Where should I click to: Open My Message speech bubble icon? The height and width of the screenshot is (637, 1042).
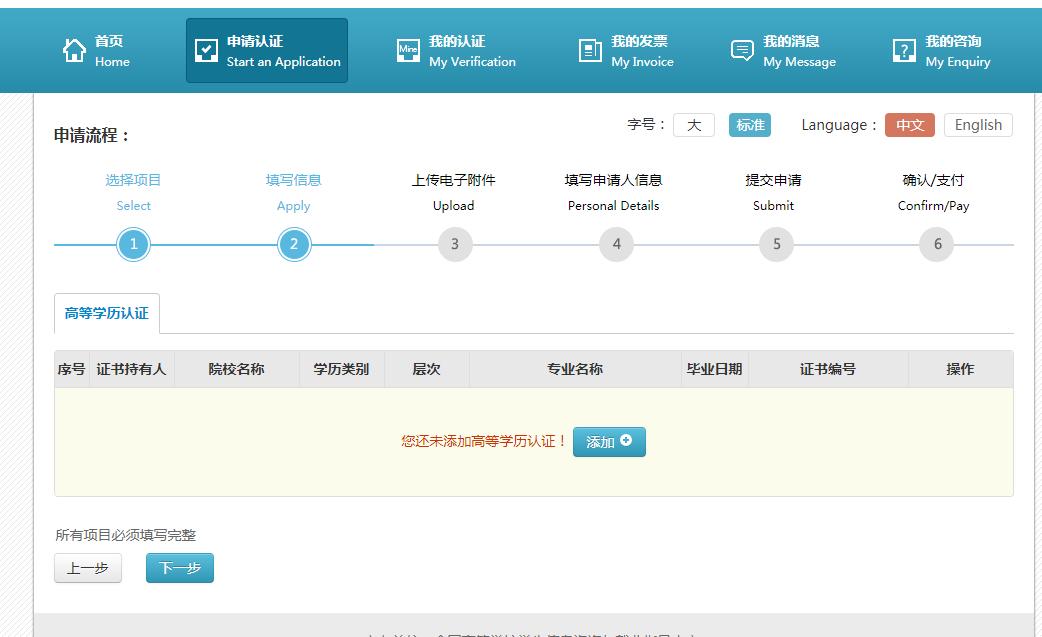(x=741, y=50)
